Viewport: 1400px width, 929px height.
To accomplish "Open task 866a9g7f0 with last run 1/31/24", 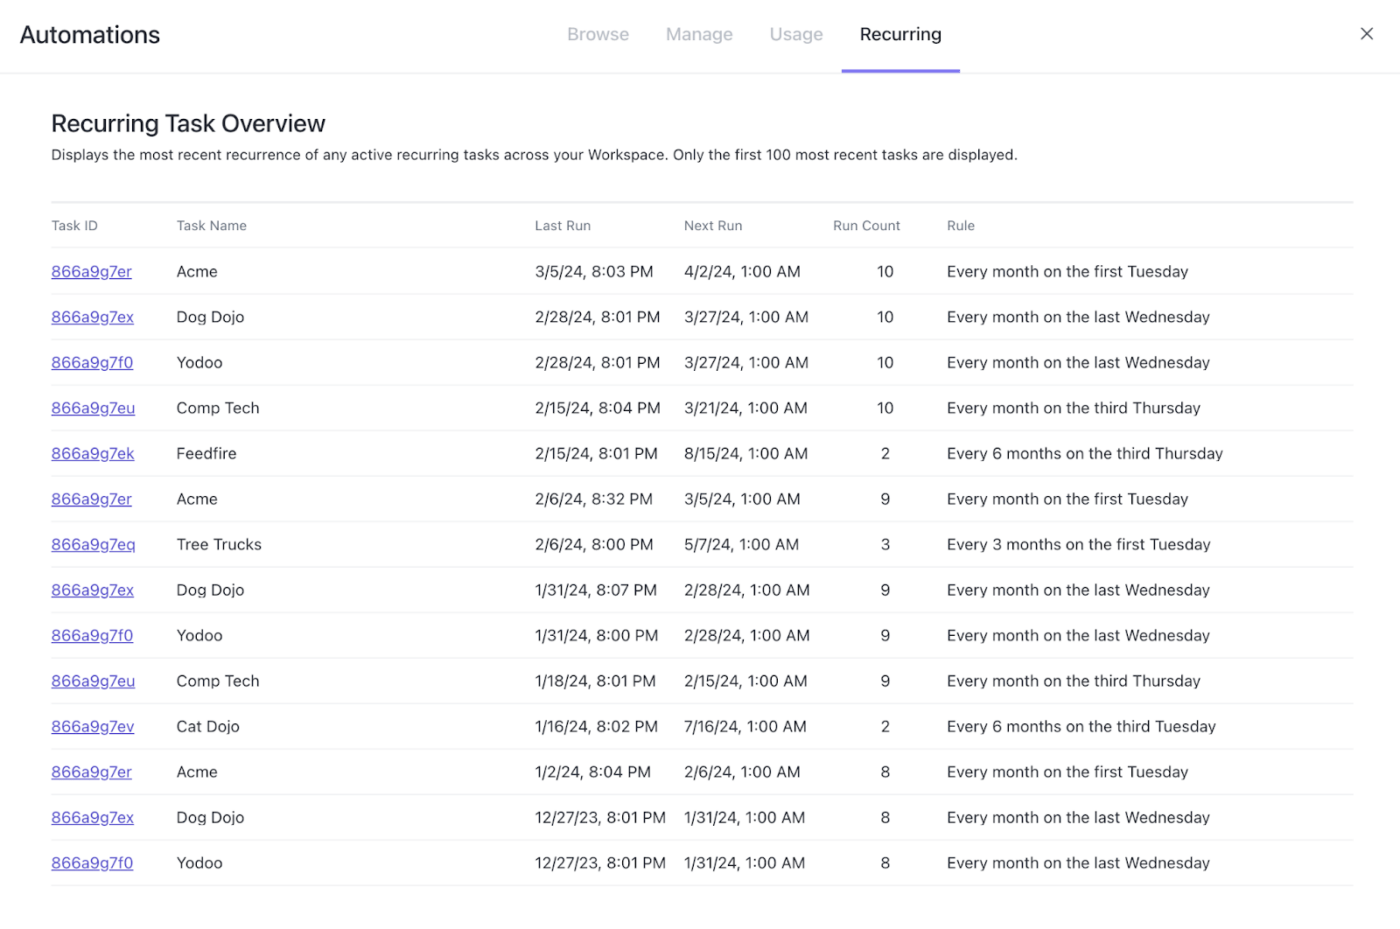I will (92, 636).
